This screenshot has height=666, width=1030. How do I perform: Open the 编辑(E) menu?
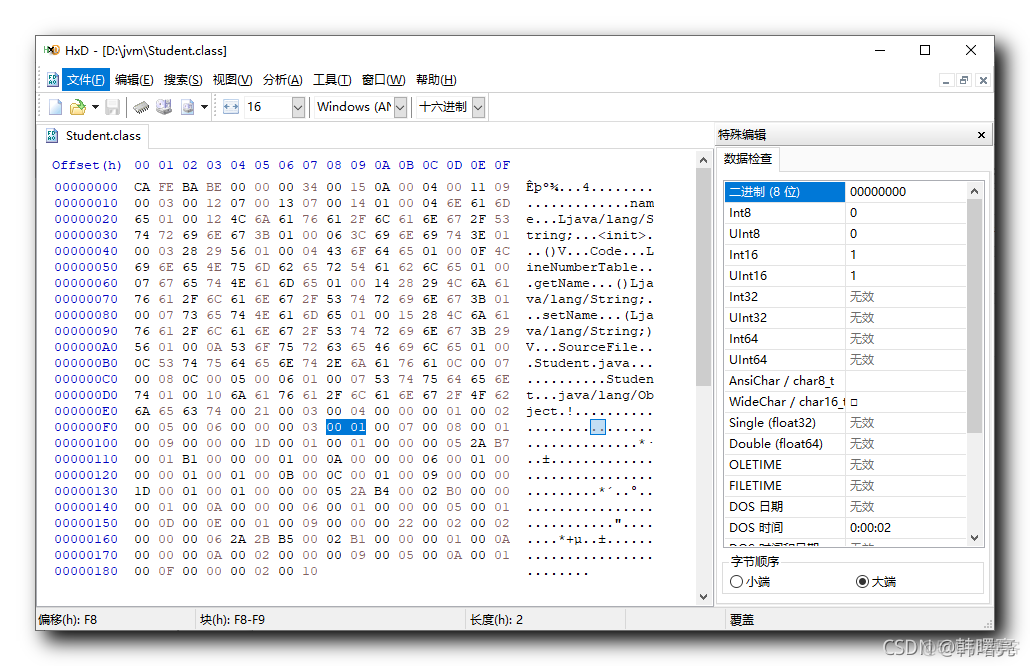[134, 80]
